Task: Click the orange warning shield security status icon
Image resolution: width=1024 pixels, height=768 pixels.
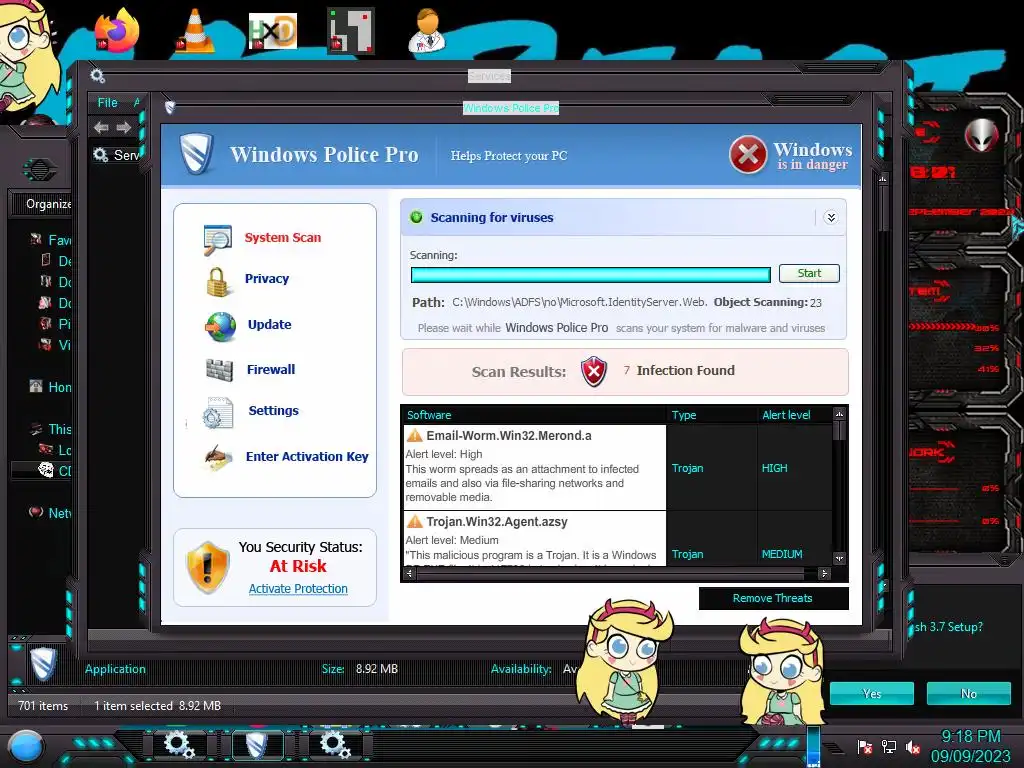Action: pyautogui.click(x=208, y=566)
